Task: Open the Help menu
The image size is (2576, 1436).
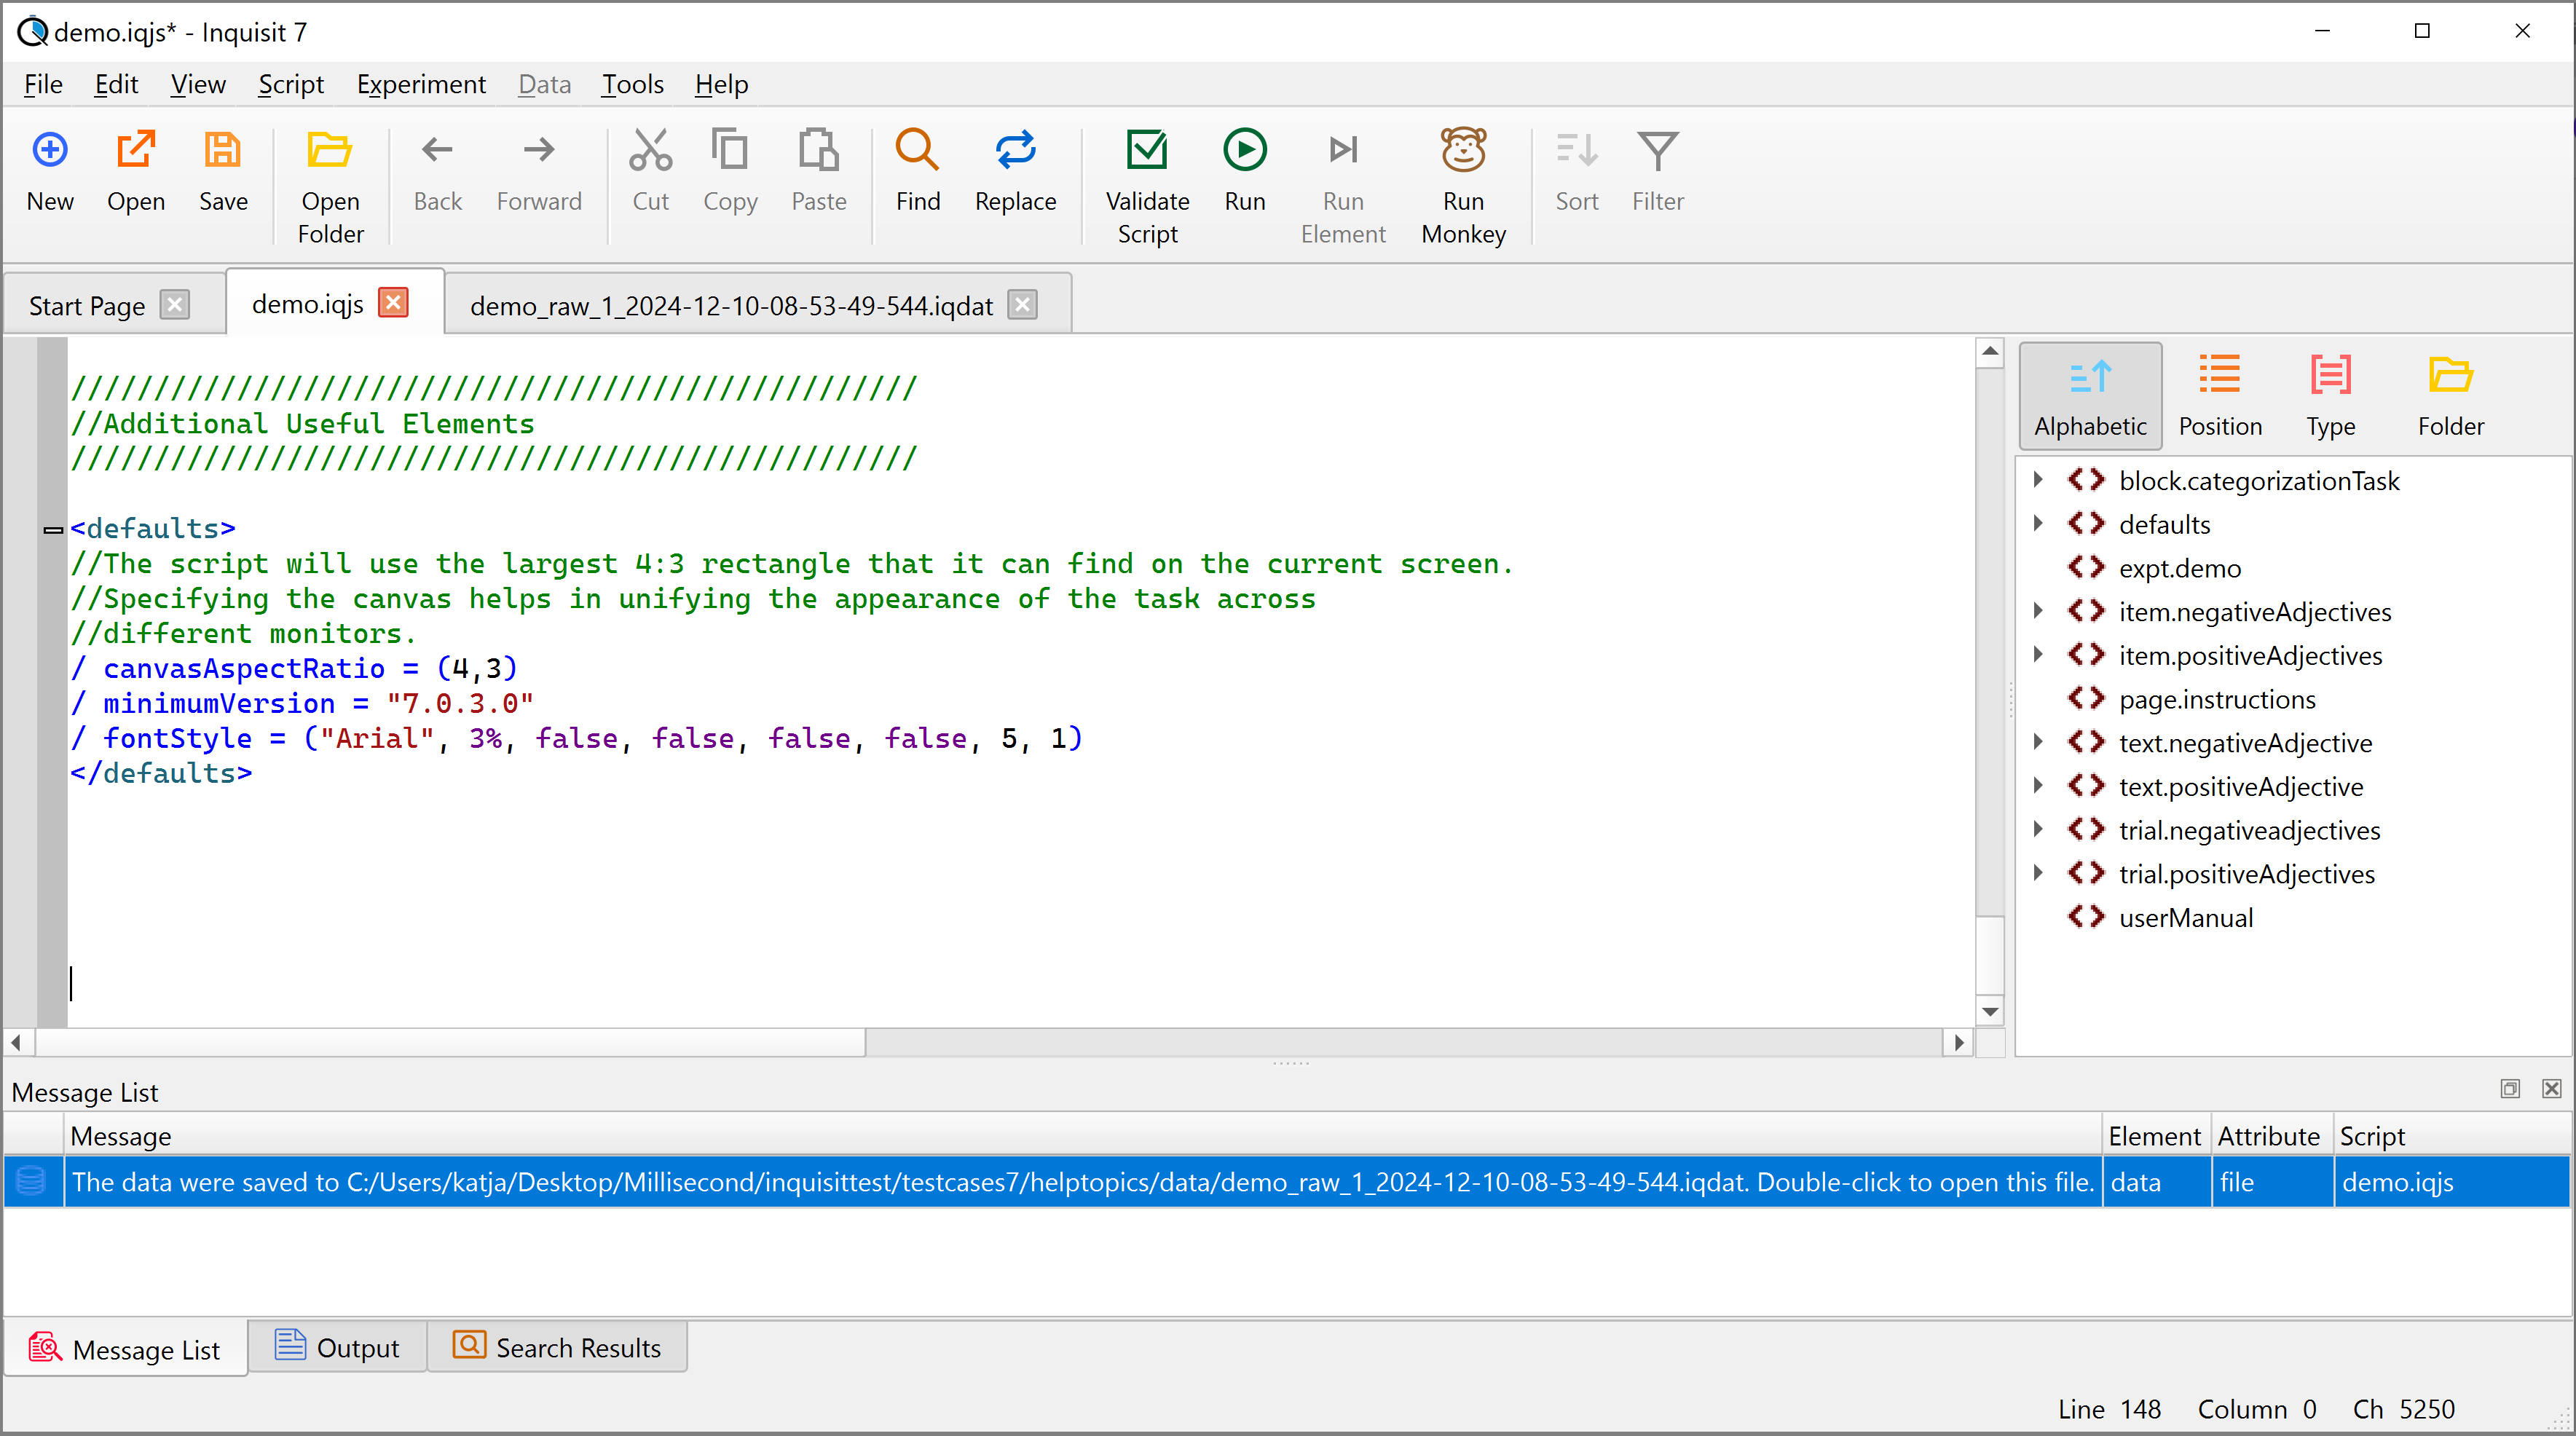Action: point(721,84)
